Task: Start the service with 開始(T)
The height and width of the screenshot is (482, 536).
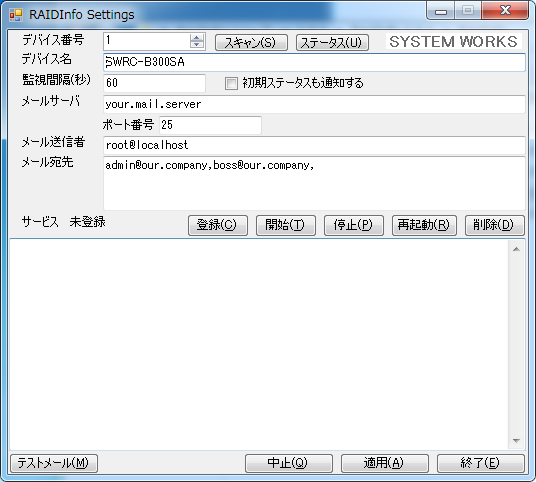Action: coord(285,225)
